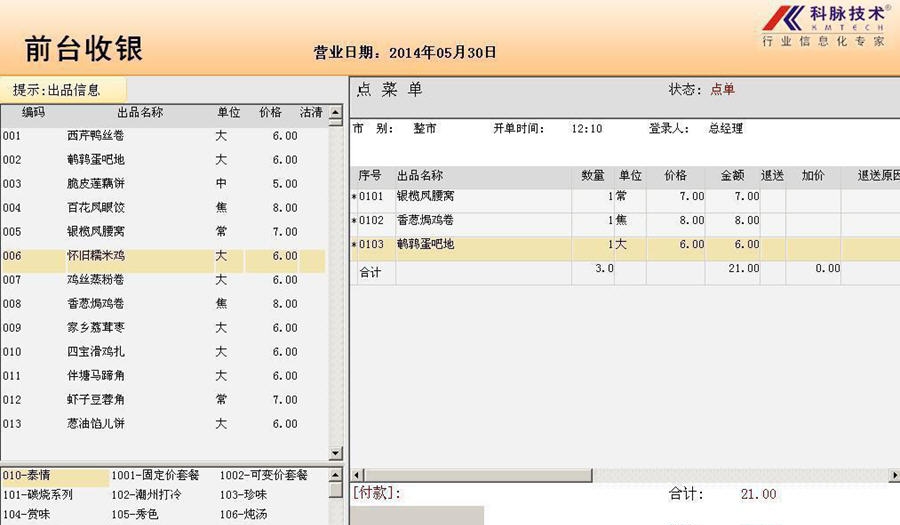Click the 沽清 column header

(x=311, y=112)
